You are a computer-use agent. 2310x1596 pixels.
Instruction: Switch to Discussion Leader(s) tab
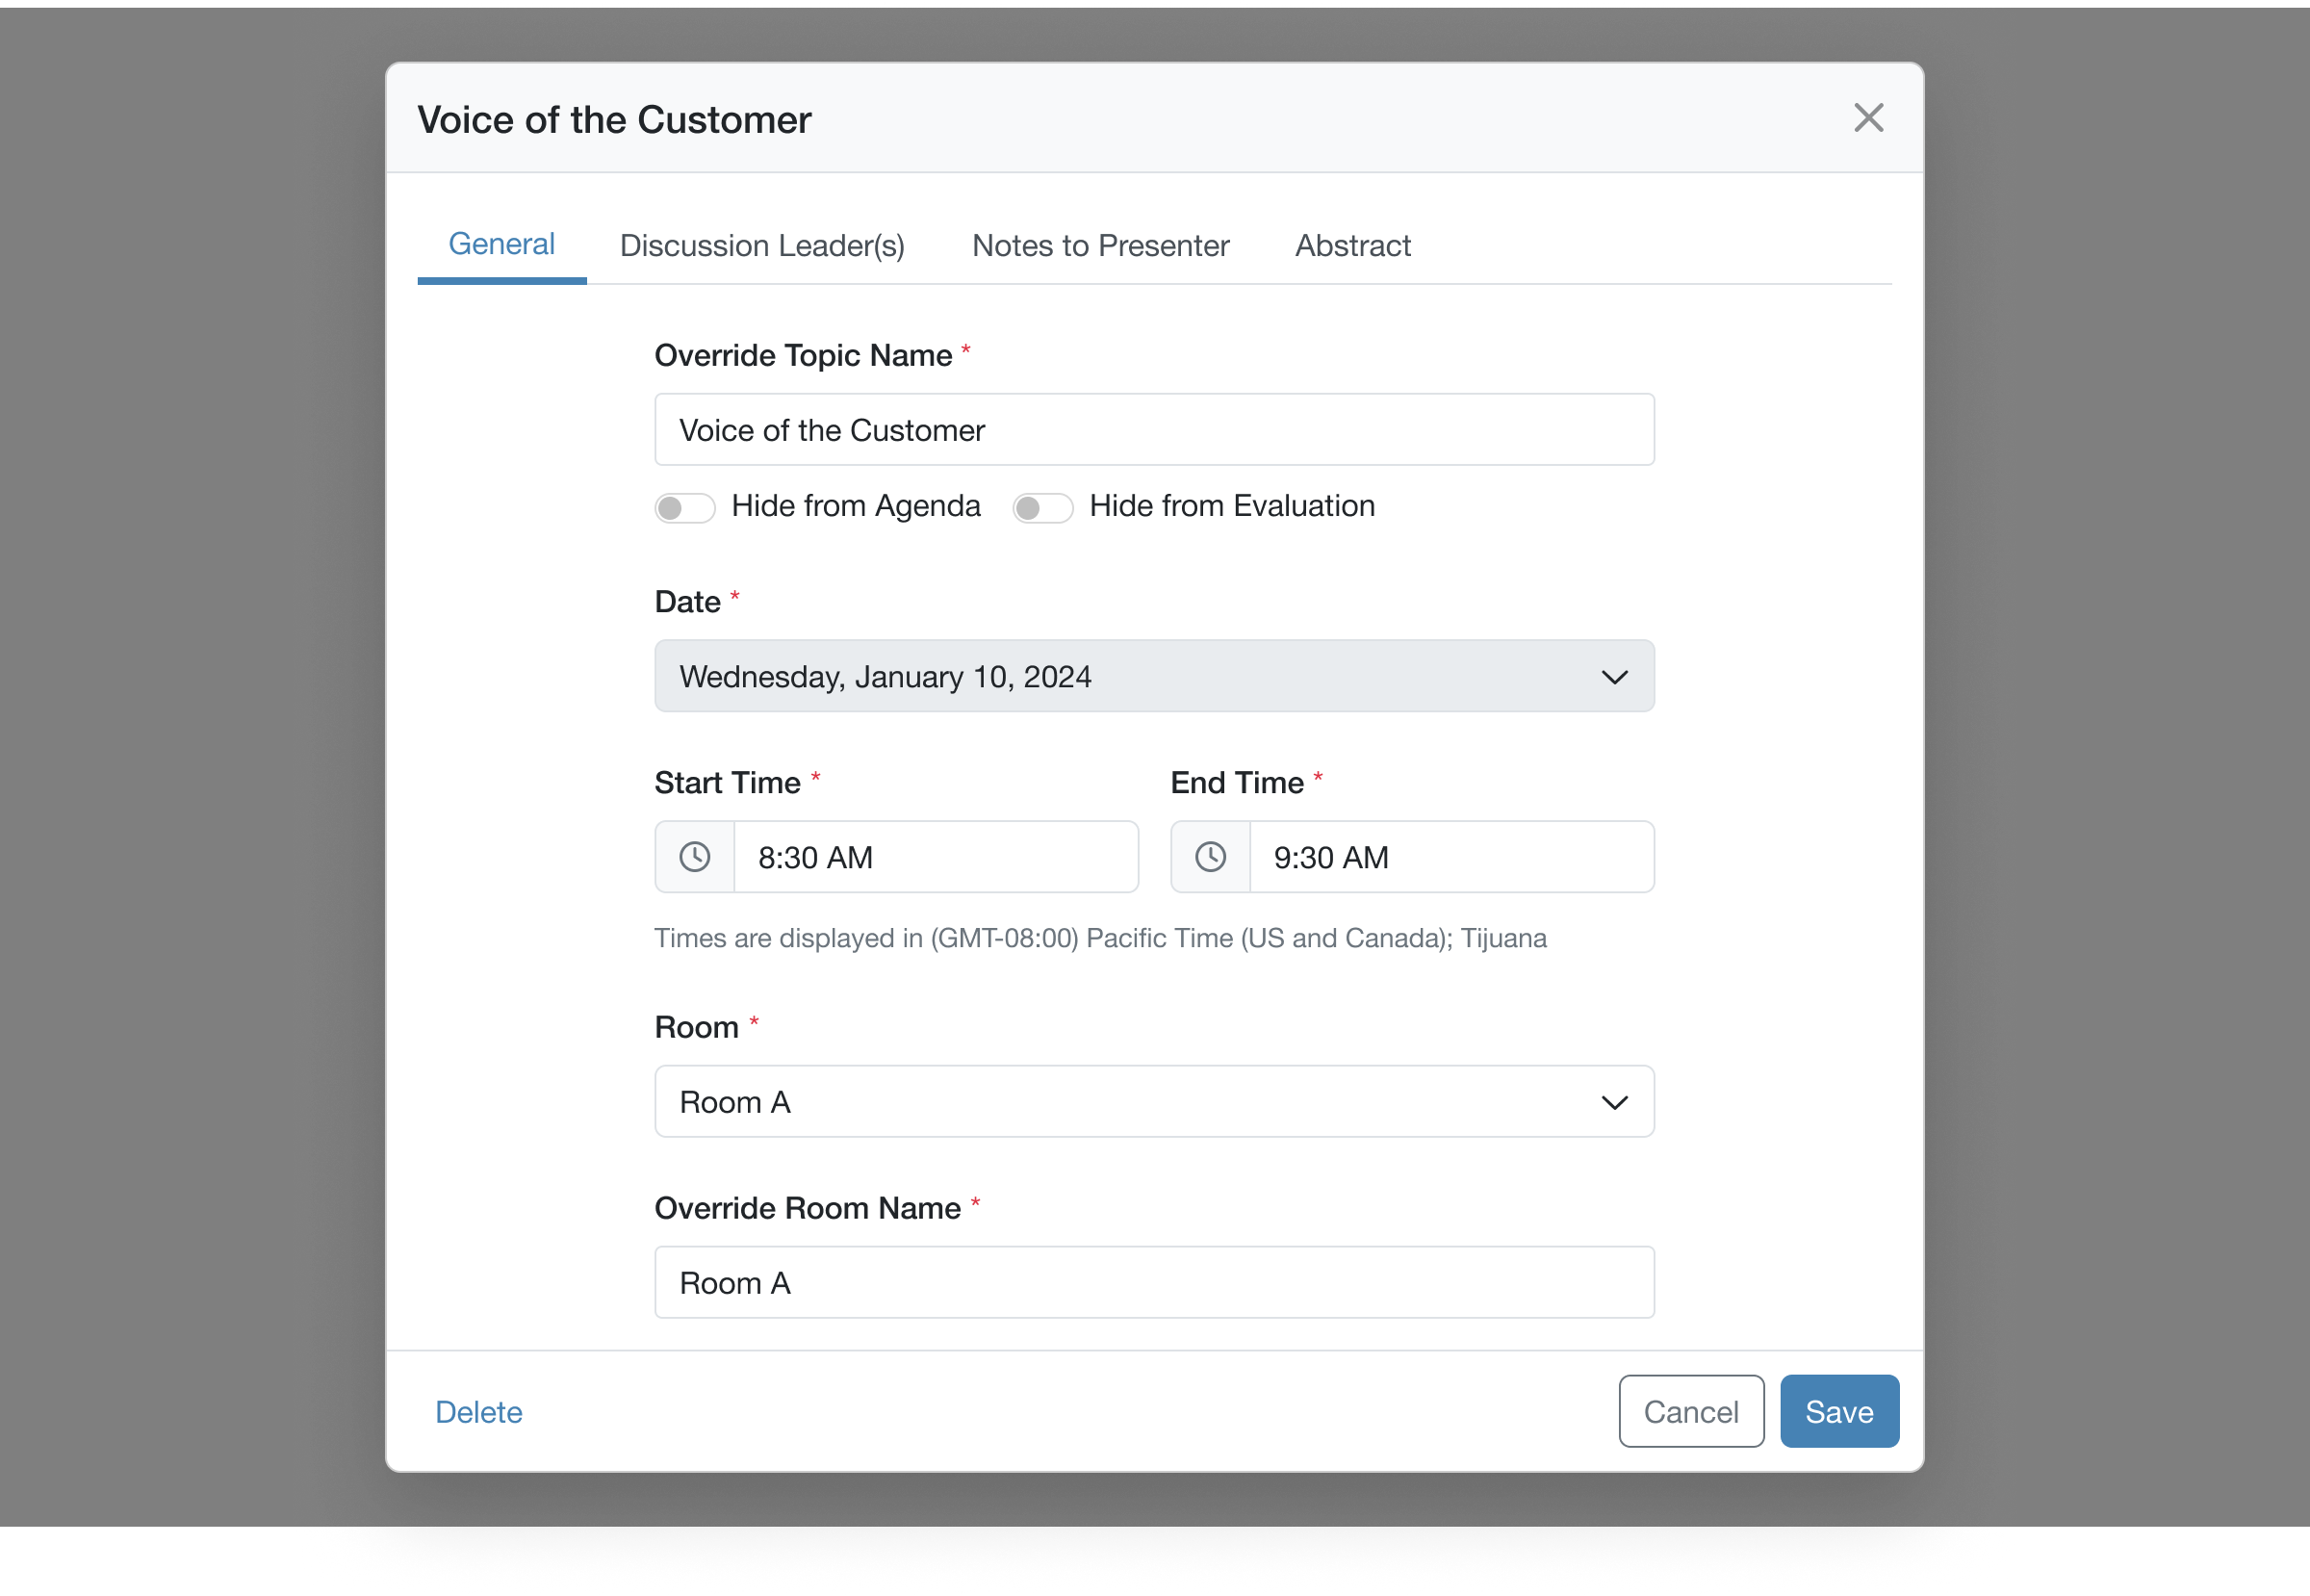(x=762, y=246)
